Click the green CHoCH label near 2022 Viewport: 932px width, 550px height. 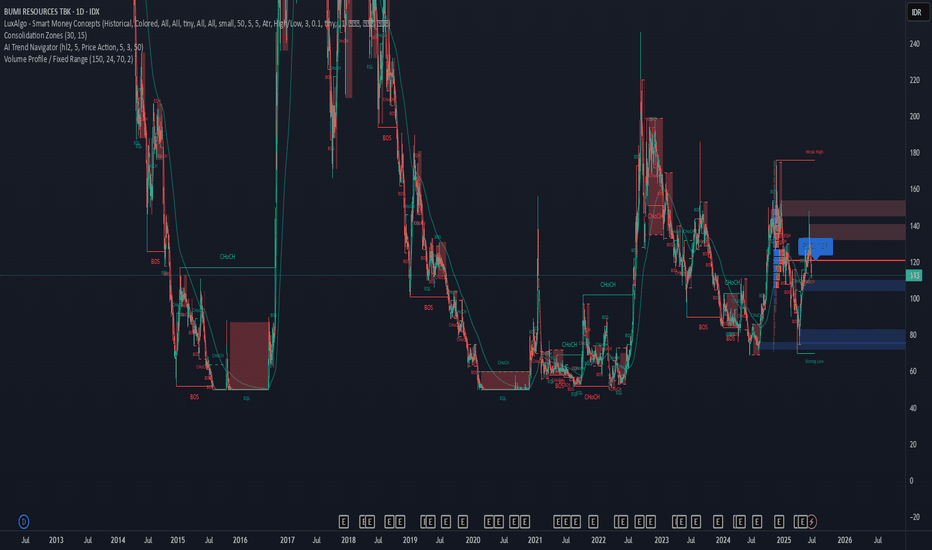(608, 285)
